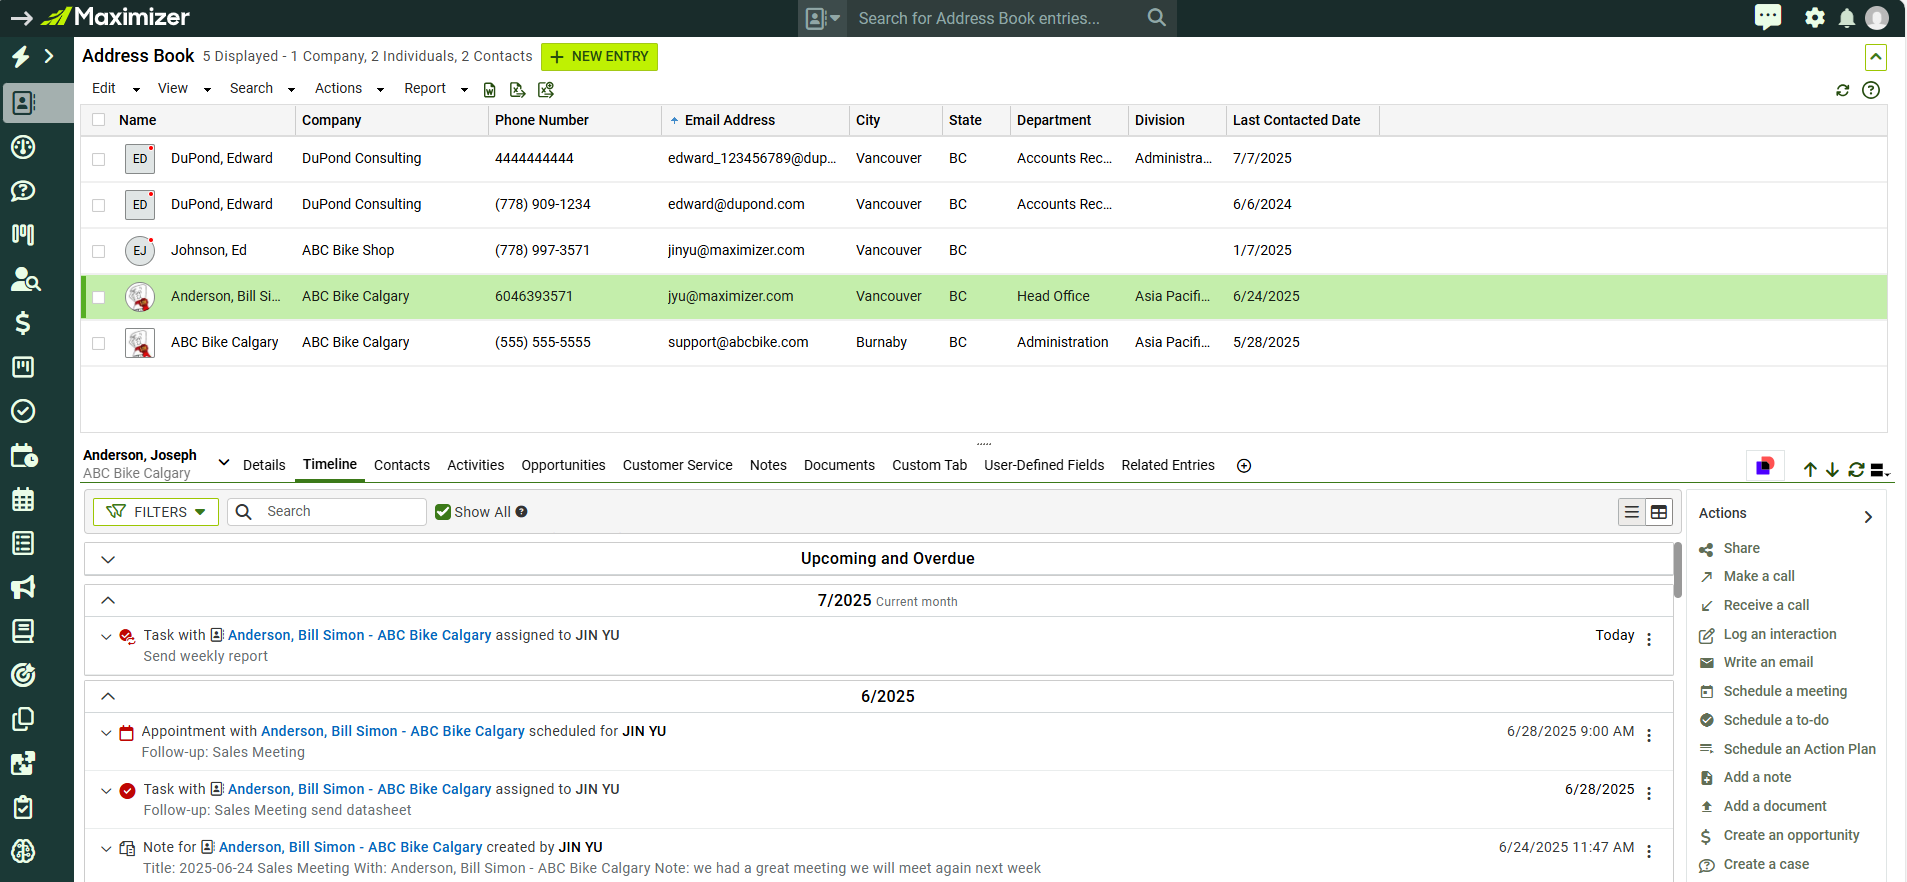Open the Report menu

coord(435,88)
